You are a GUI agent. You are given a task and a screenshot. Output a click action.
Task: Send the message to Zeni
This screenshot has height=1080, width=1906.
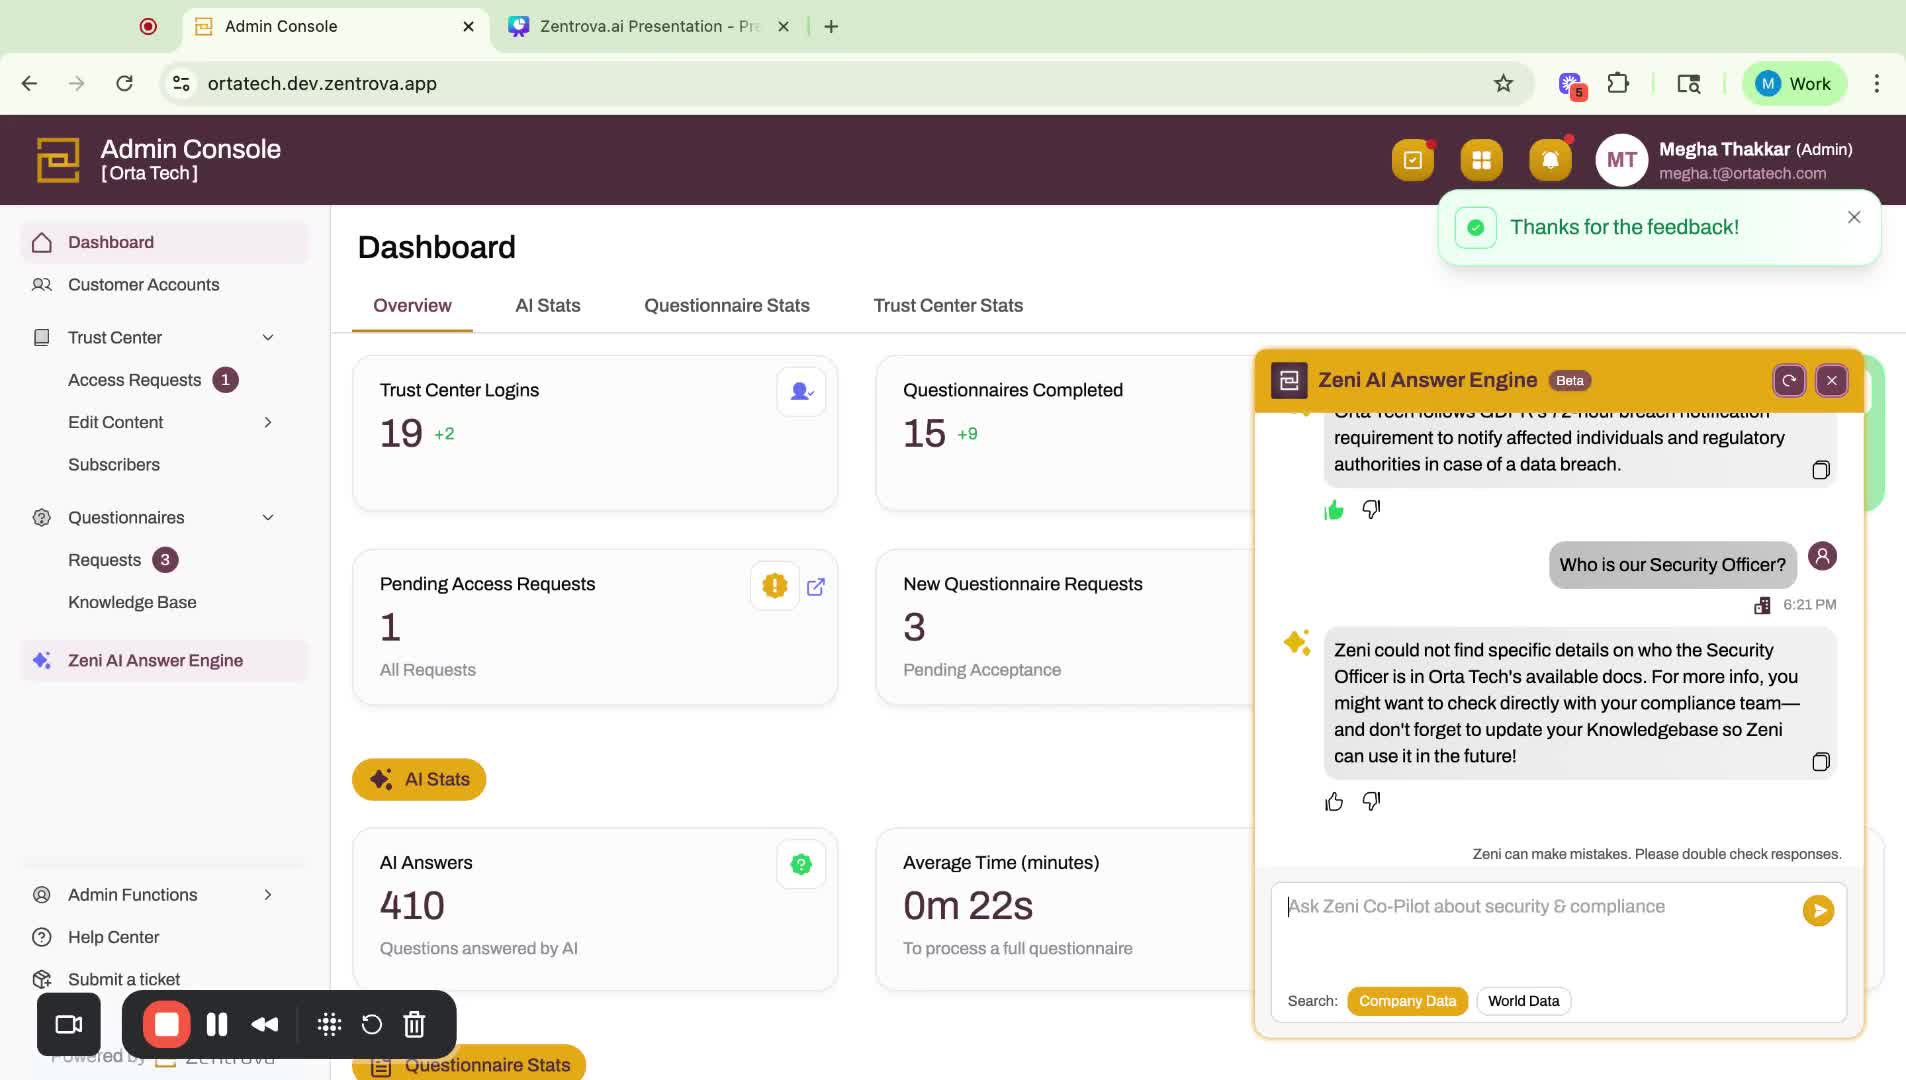click(x=1818, y=910)
